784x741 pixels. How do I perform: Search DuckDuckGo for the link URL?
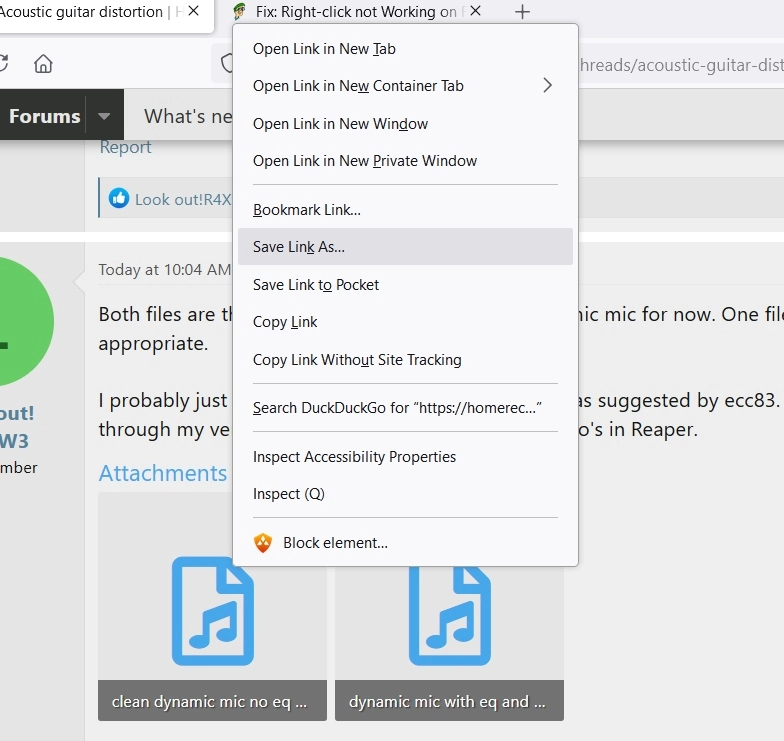pyautogui.click(x=405, y=408)
